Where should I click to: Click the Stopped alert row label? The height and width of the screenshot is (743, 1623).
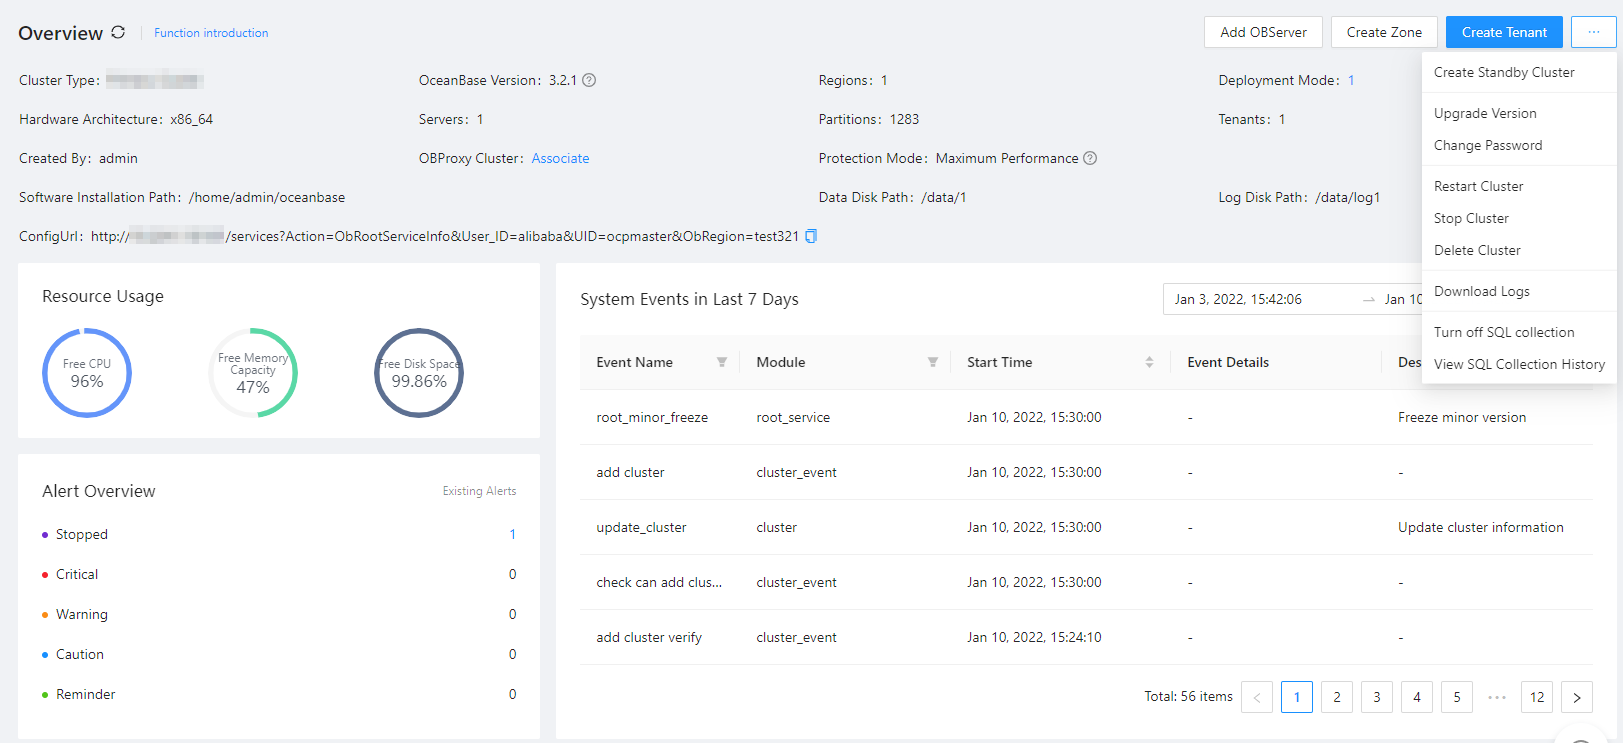coord(82,534)
